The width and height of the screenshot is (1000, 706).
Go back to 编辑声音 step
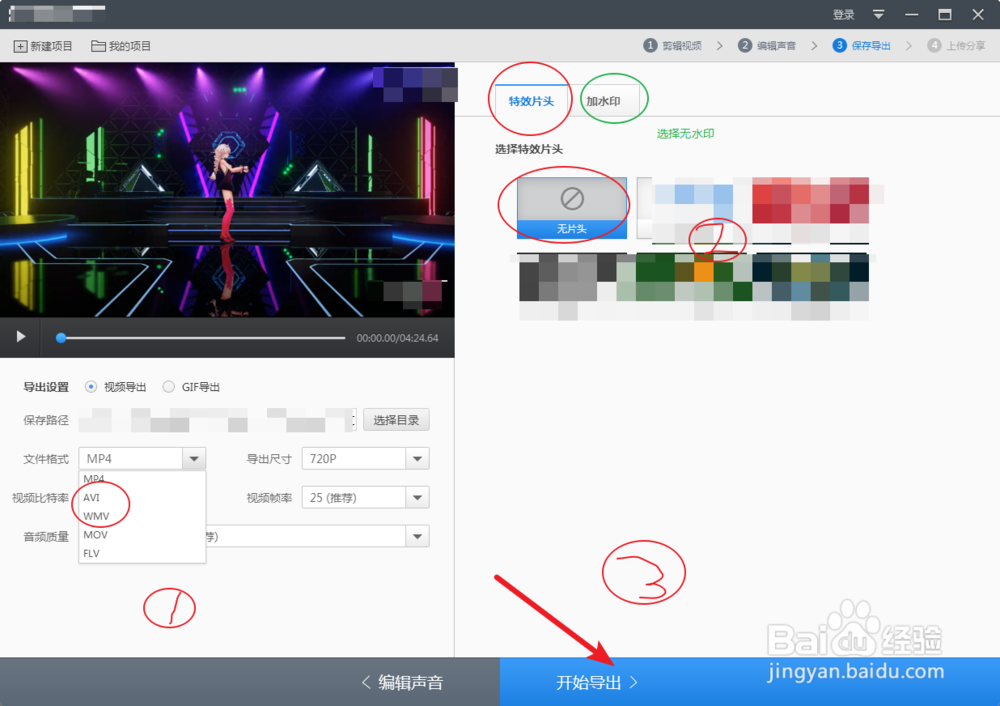(x=402, y=682)
